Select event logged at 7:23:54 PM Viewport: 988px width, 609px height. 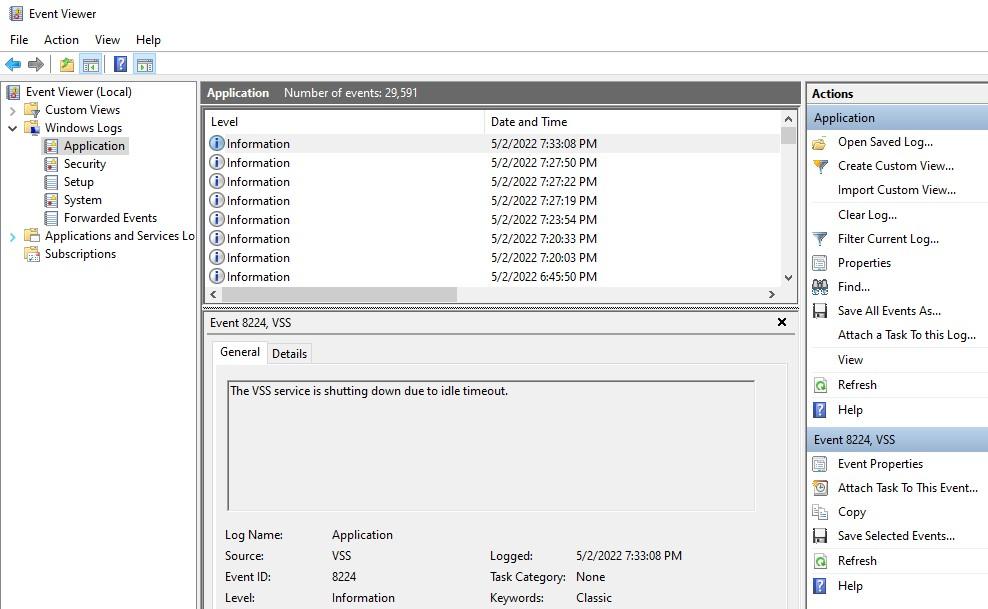tap(493, 220)
